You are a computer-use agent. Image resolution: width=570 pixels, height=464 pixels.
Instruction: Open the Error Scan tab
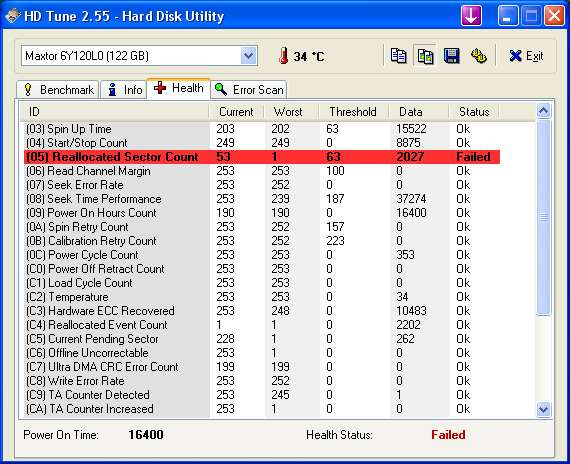(249, 89)
